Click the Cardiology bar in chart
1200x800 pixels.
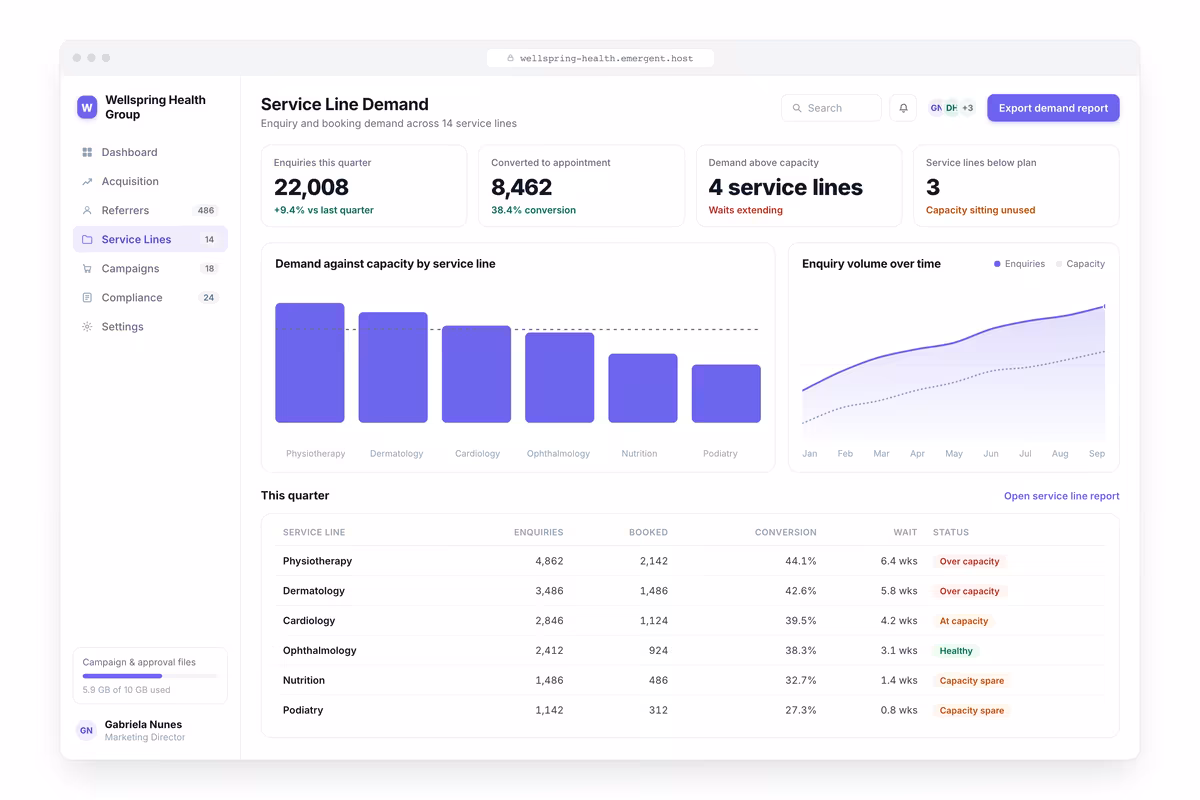[476, 374]
